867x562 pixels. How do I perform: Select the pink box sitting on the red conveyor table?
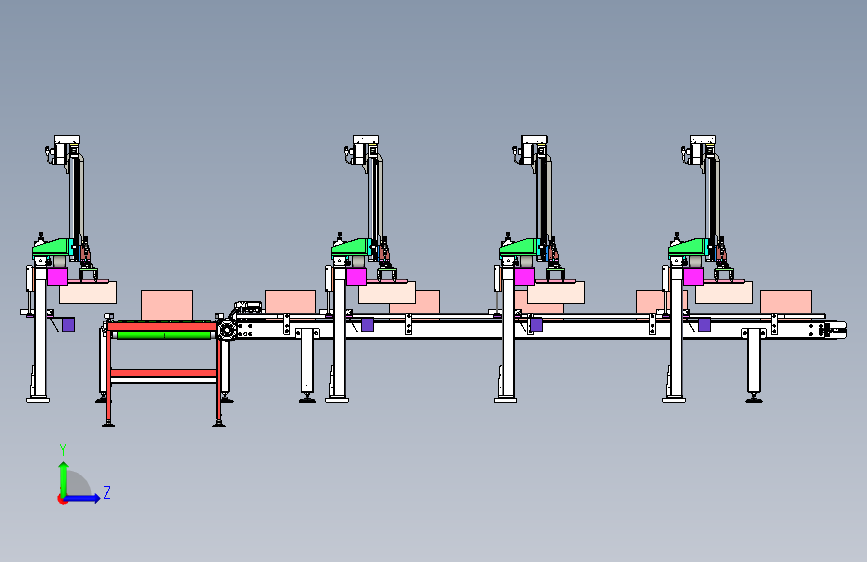tap(167, 305)
